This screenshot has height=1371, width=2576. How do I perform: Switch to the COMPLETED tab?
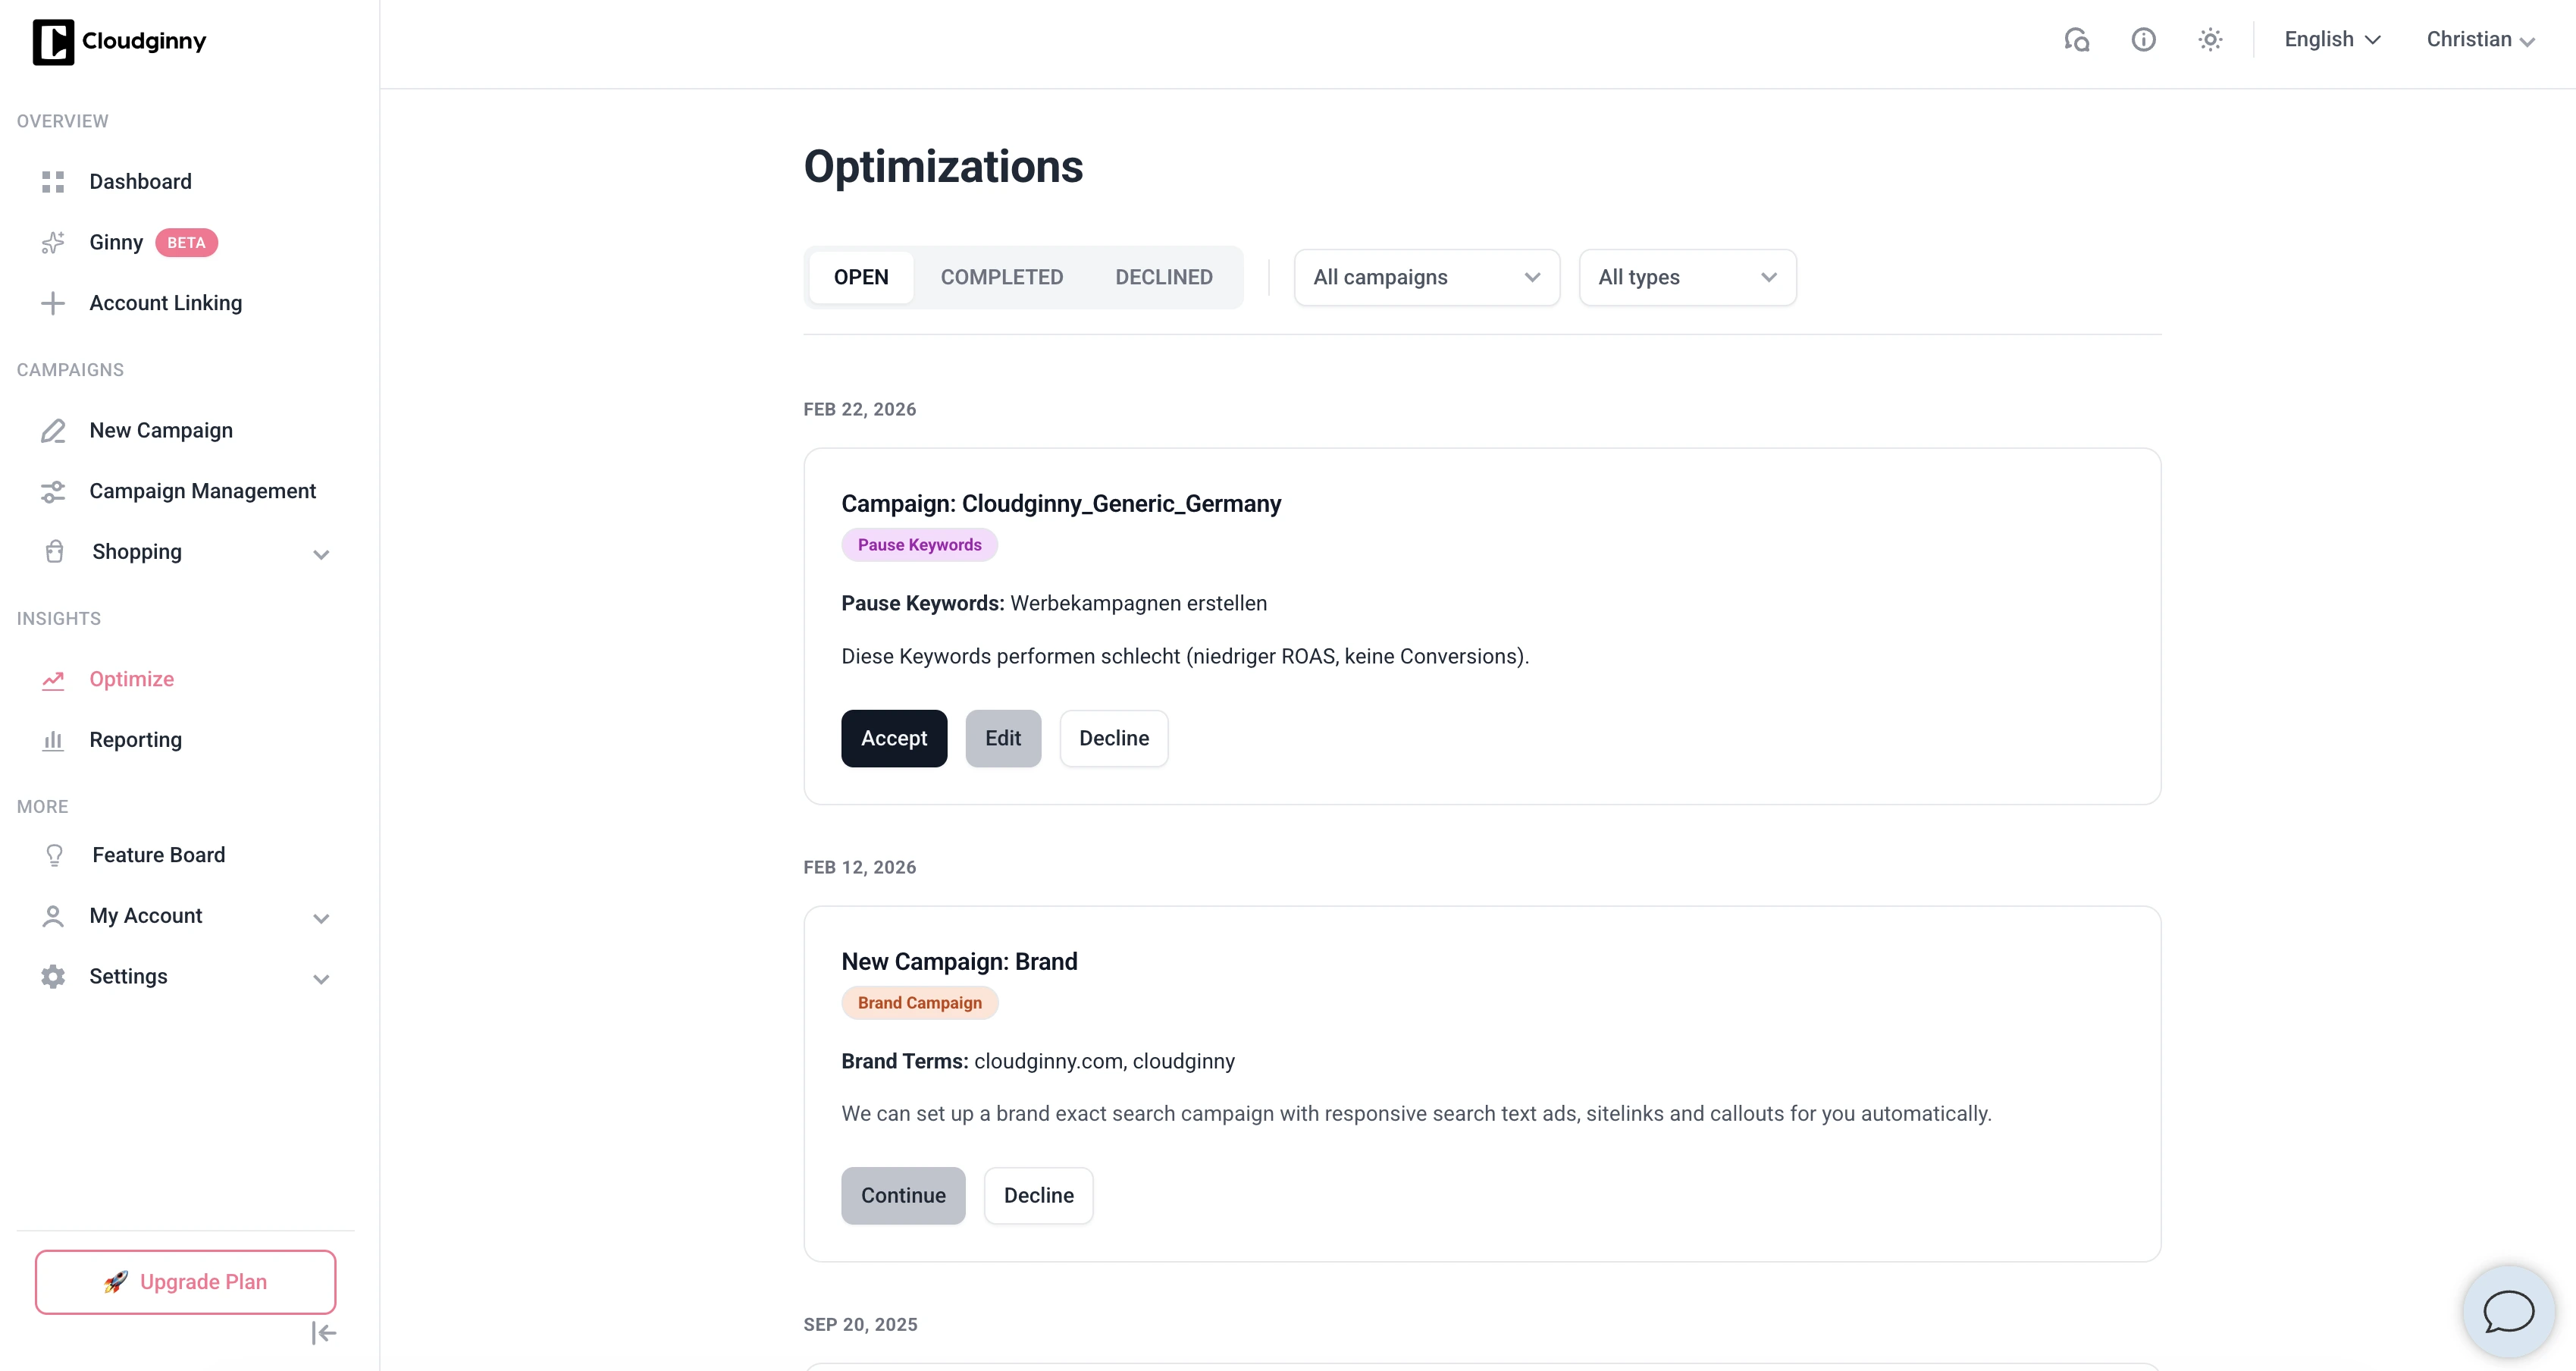[1001, 278]
